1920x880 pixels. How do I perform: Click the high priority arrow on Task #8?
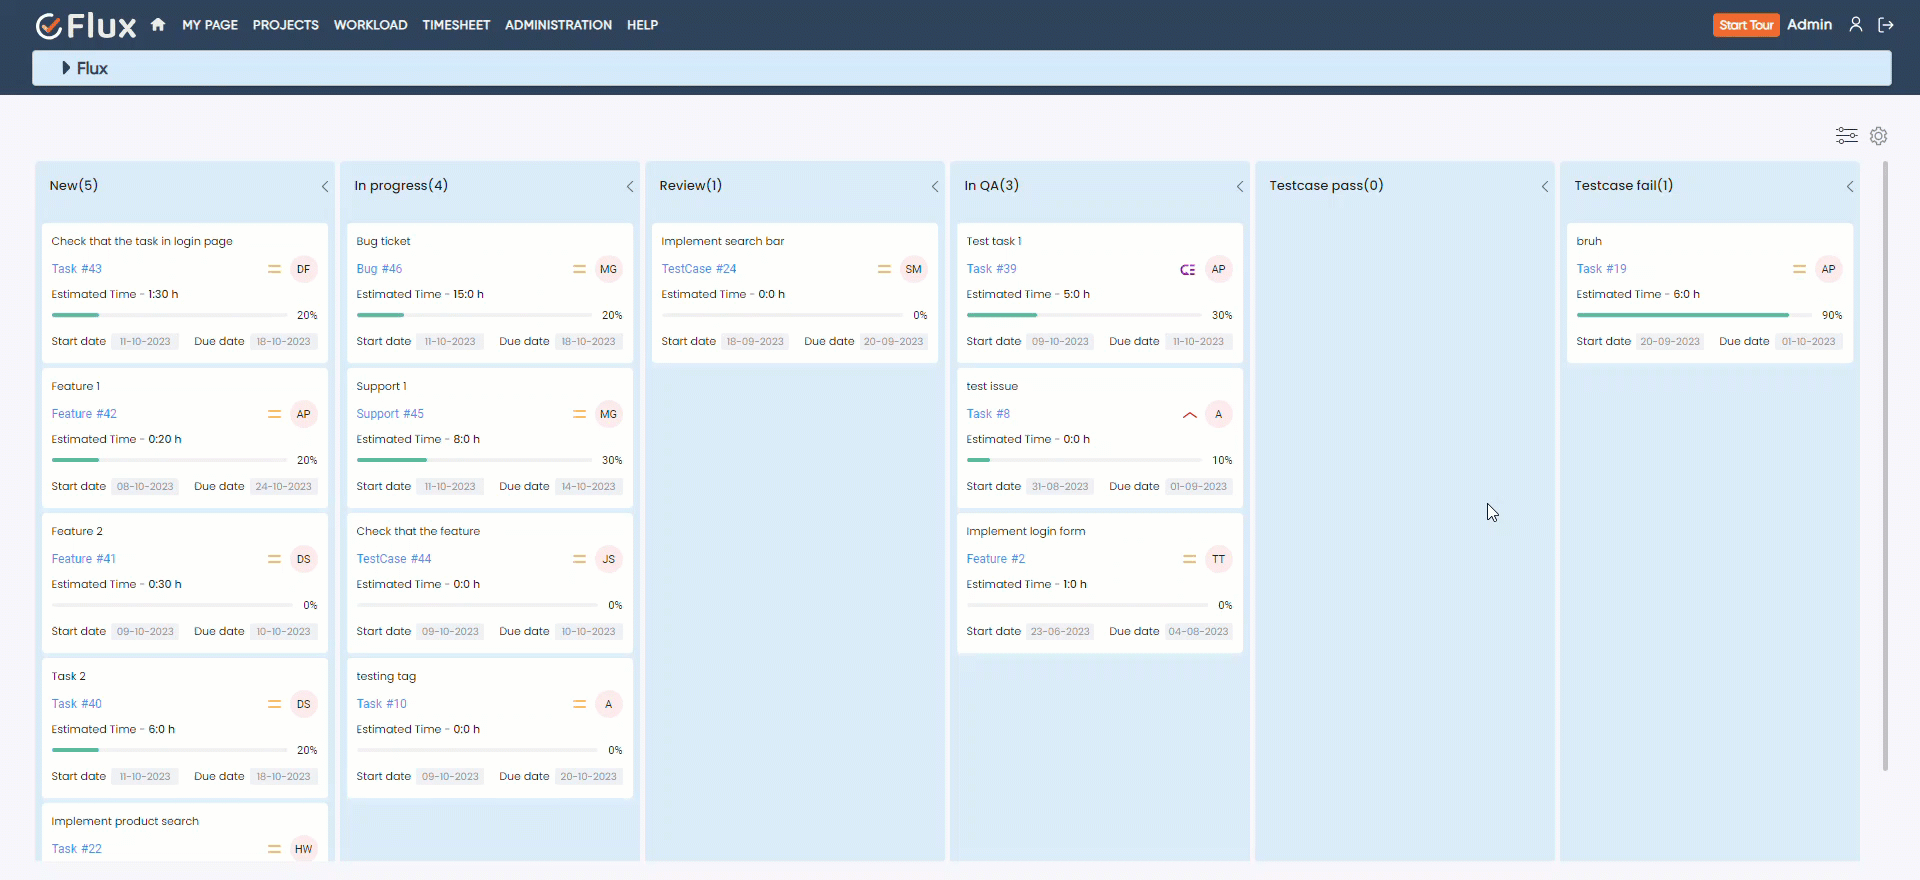(x=1189, y=414)
